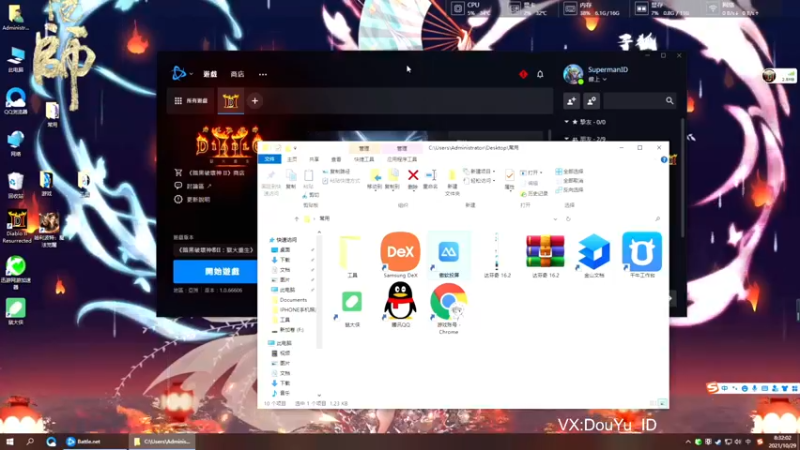Open the 商店 (Shop) tab in Battle.net
Screen dimensions: 800x450
pyautogui.click(x=237, y=74)
